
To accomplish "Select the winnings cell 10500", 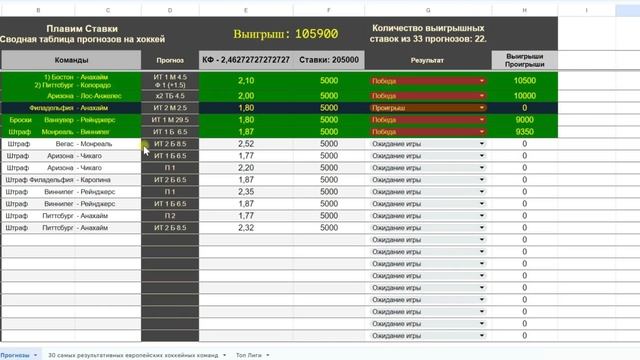I will coord(524,81).
